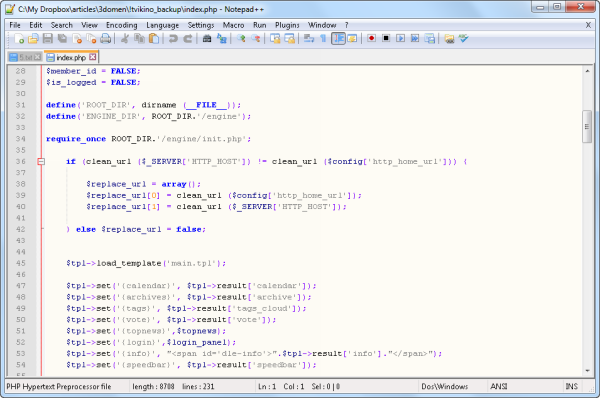Open the Window menu
This screenshot has width=600, height=398.
322,25
